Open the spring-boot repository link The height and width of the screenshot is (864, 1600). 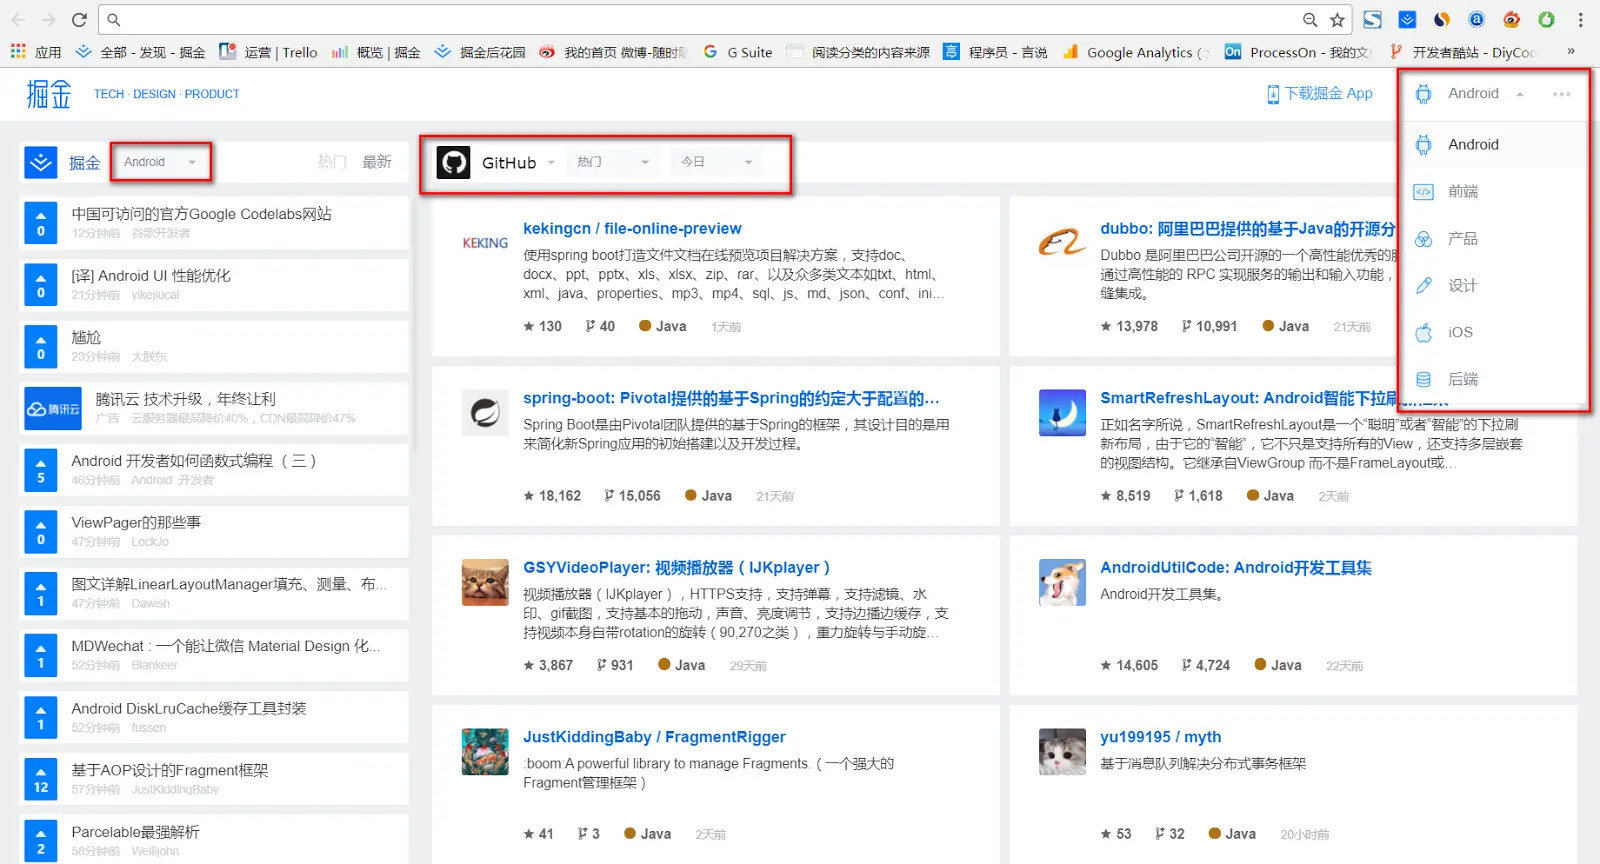tap(731, 398)
